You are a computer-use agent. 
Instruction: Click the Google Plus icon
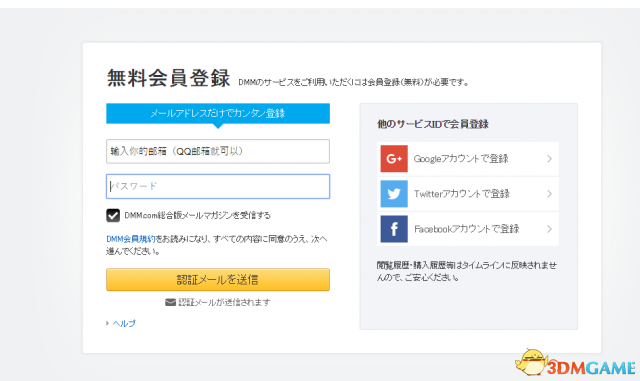[394, 158]
